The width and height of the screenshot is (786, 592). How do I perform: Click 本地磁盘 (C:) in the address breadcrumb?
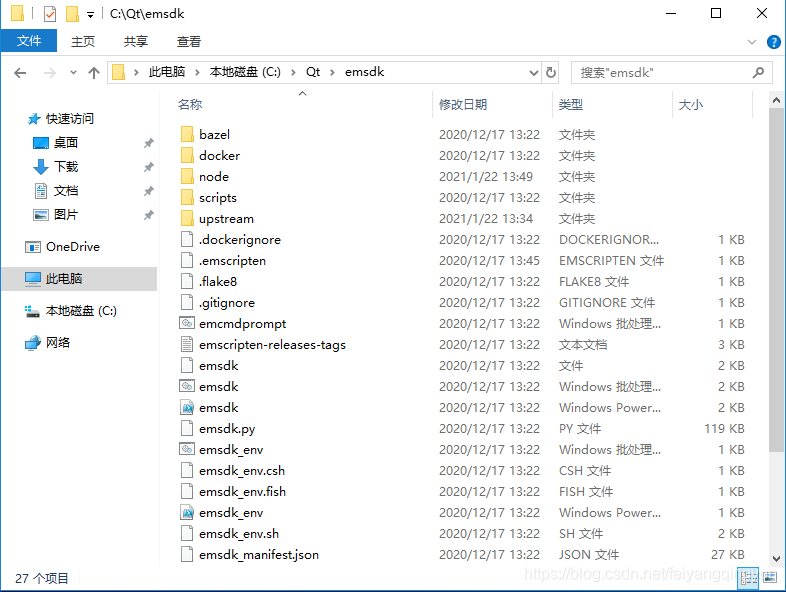pyautogui.click(x=245, y=72)
